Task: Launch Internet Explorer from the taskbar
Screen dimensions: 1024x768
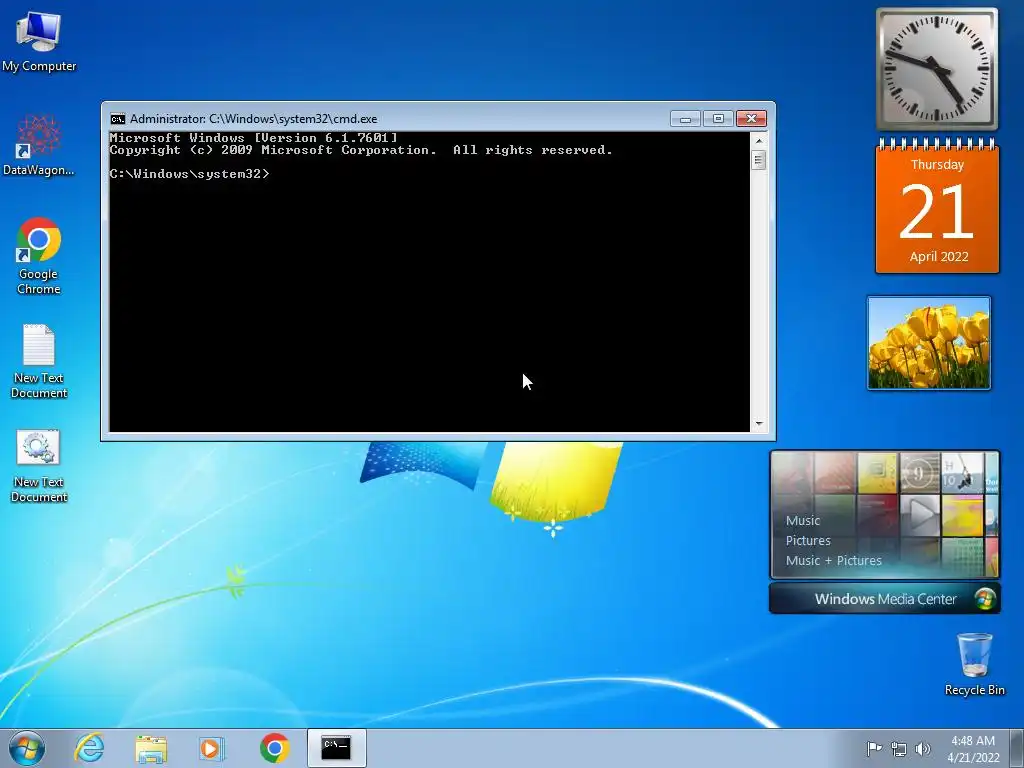Action: click(x=89, y=748)
